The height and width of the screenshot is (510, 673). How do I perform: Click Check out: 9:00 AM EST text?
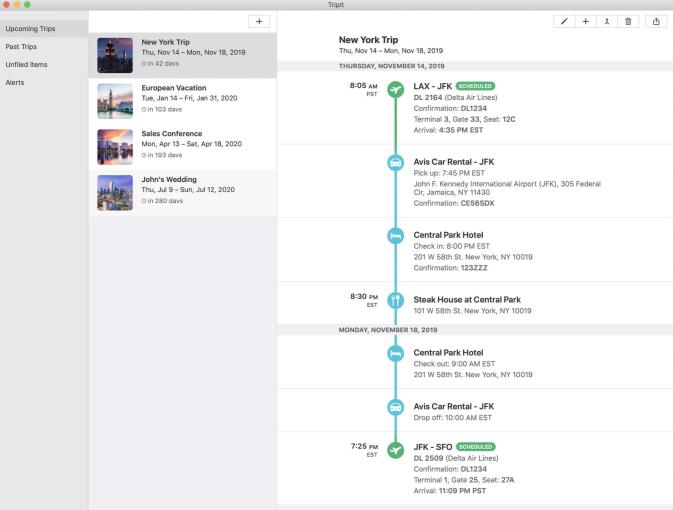454,364
